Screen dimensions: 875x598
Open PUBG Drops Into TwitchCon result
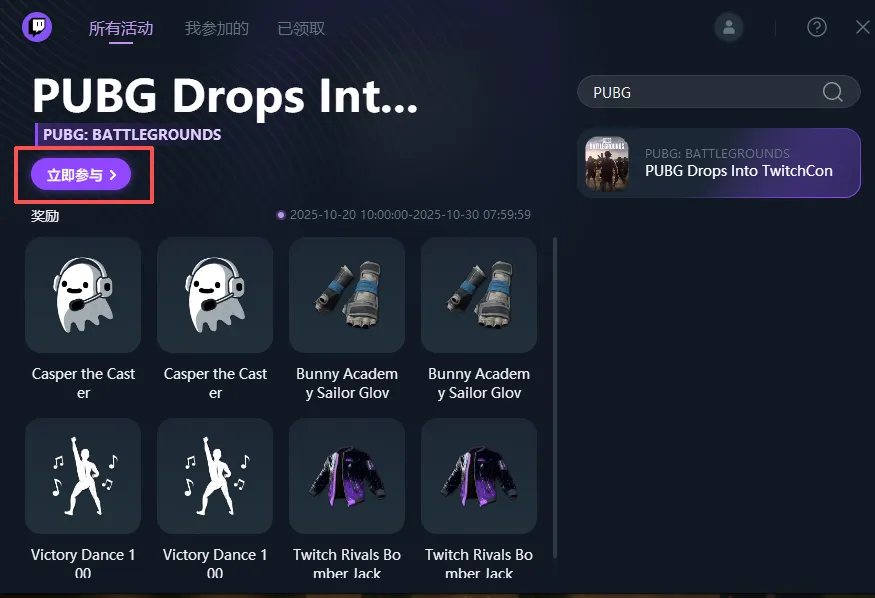[x=719, y=163]
